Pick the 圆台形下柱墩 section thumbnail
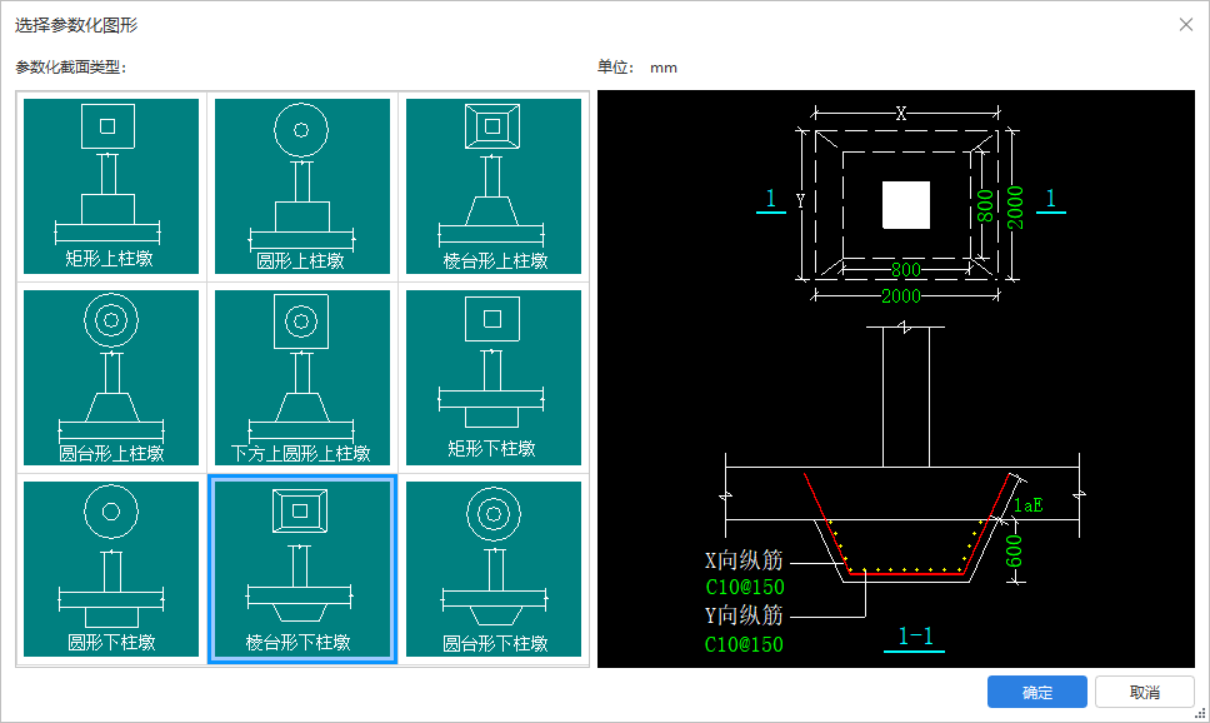Viewport: 1210px width, 723px height. pos(493,569)
